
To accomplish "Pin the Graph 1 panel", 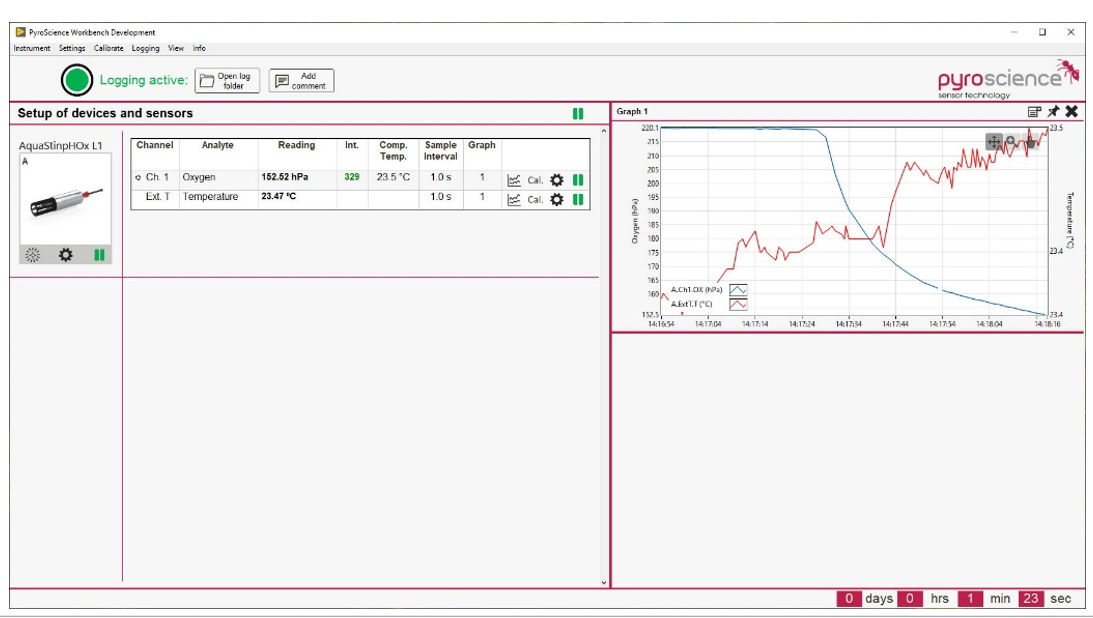I will [1053, 112].
